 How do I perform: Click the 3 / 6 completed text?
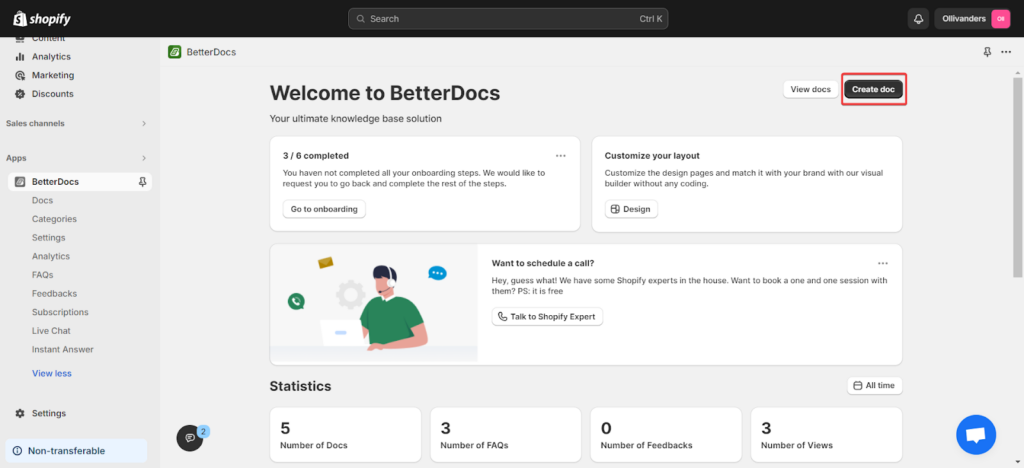pyautogui.click(x=315, y=156)
